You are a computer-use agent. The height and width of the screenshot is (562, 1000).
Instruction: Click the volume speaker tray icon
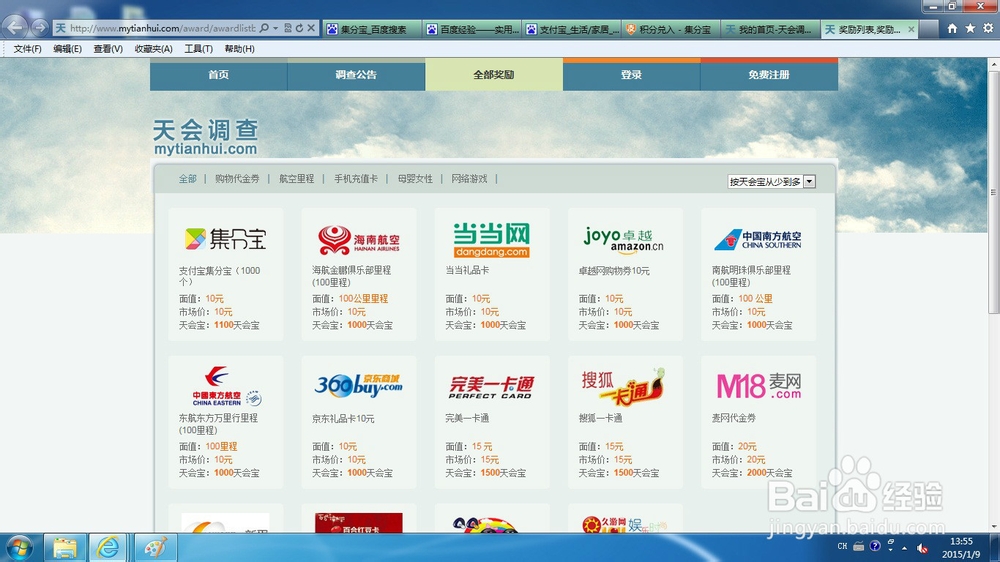922,547
